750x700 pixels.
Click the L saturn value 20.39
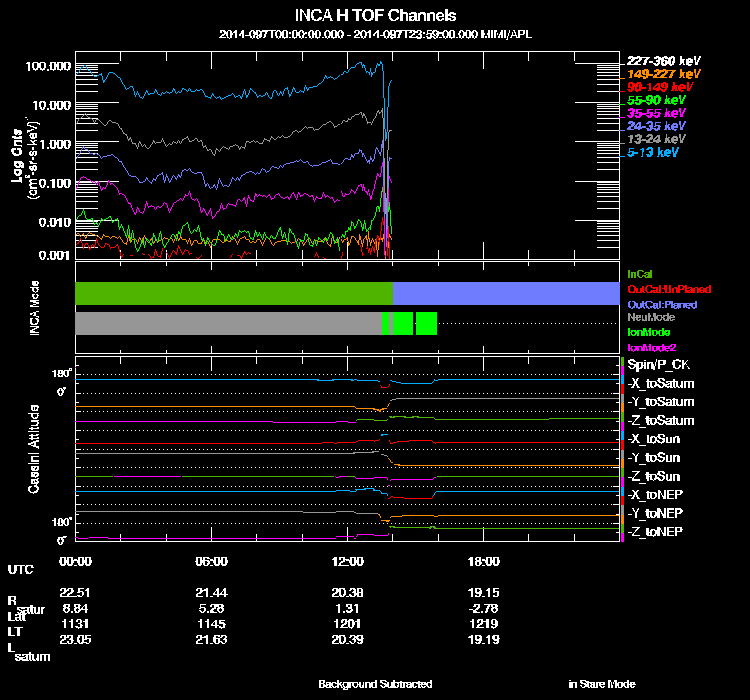pyautogui.click(x=348, y=639)
